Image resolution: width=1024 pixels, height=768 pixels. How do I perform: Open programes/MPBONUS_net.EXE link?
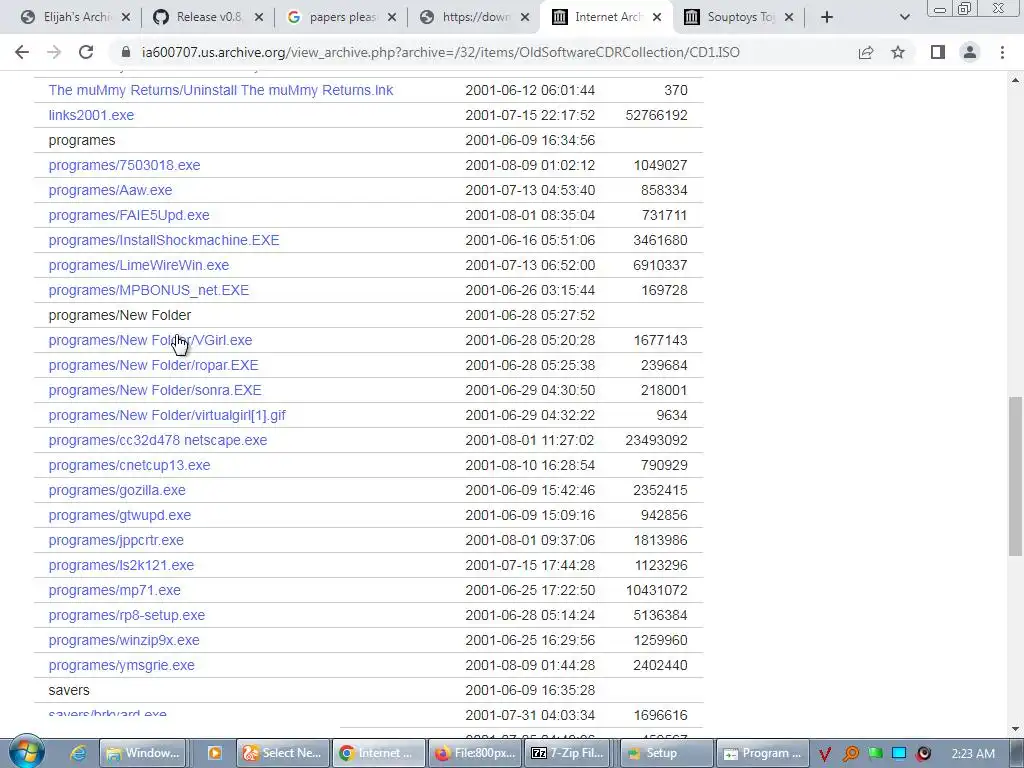(148, 290)
